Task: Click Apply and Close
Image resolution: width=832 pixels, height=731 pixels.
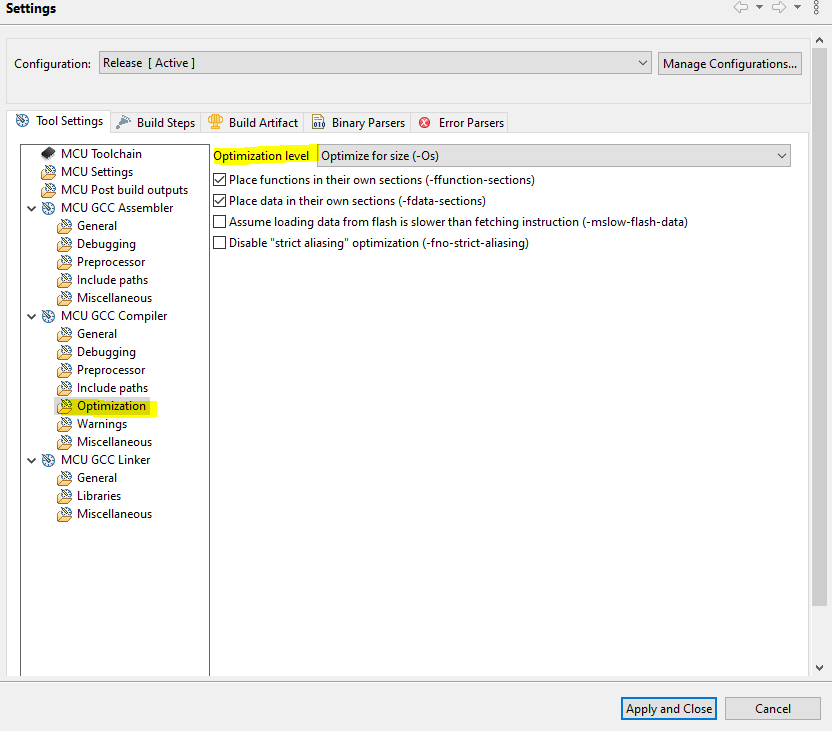Action: pos(668,708)
